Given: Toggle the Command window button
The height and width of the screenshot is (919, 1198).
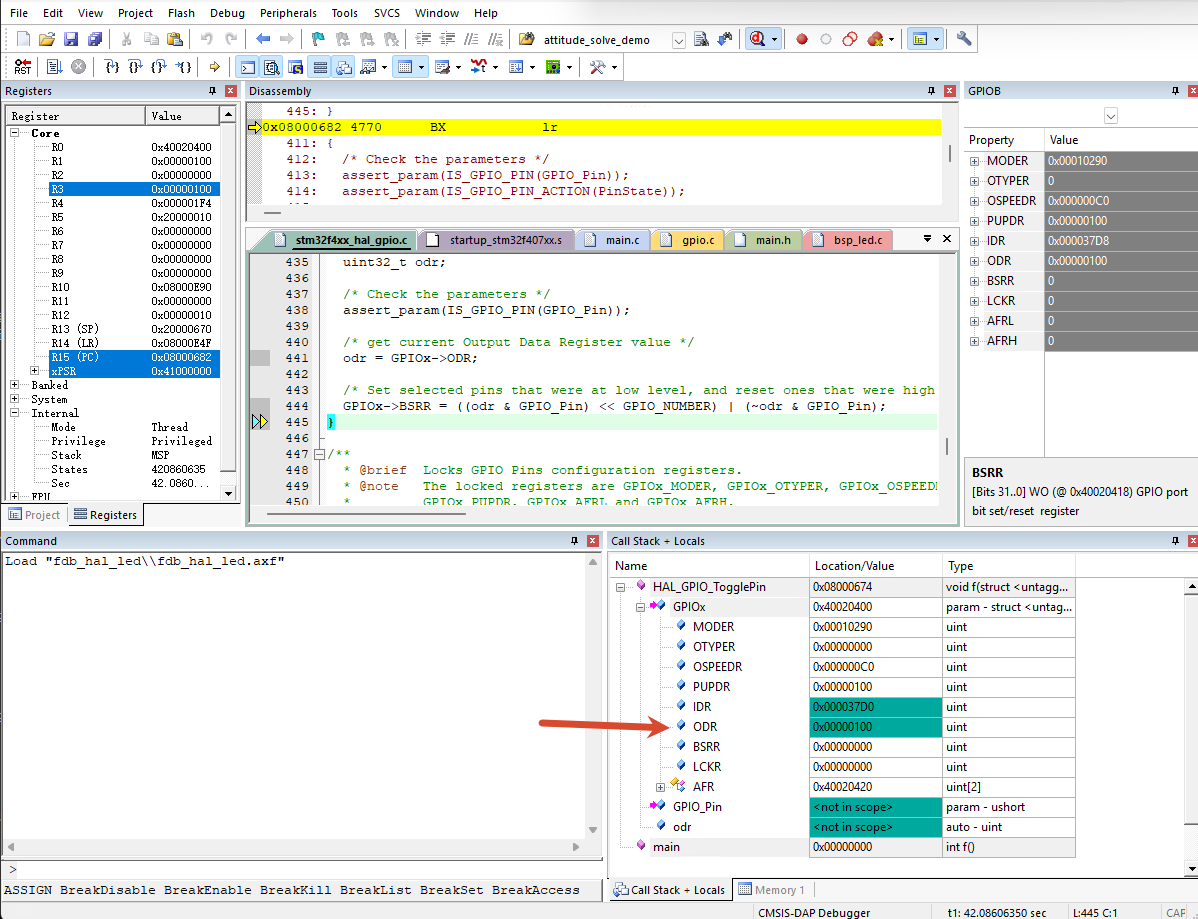Looking at the screenshot, I should click(248, 67).
